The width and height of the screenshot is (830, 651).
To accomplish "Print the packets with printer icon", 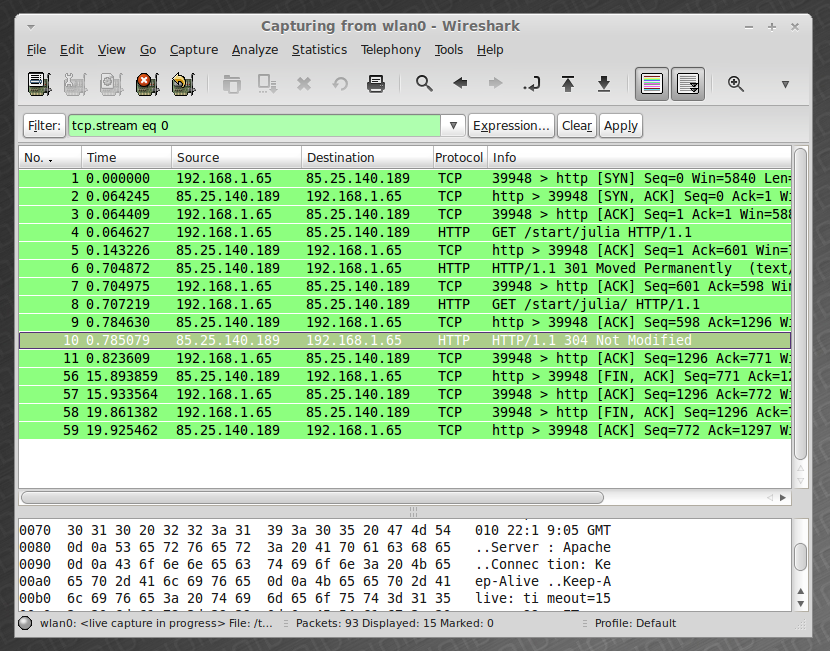I will click(x=376, y=84).
